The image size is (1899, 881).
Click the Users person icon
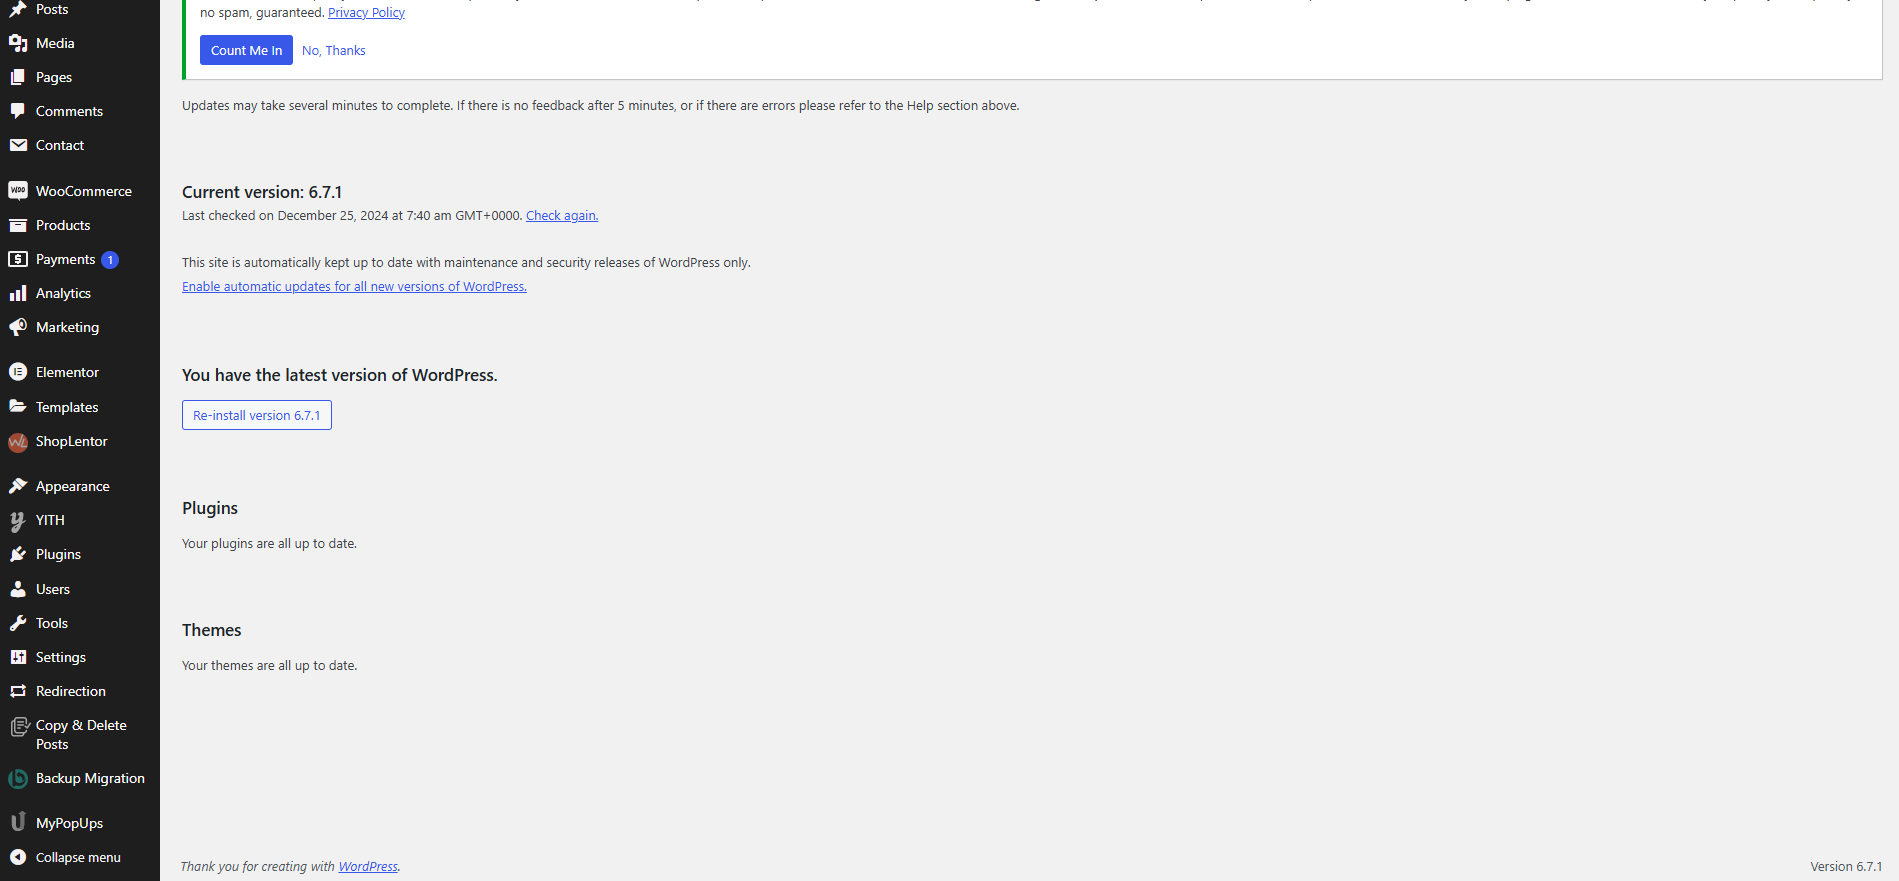tap(18, 589)
